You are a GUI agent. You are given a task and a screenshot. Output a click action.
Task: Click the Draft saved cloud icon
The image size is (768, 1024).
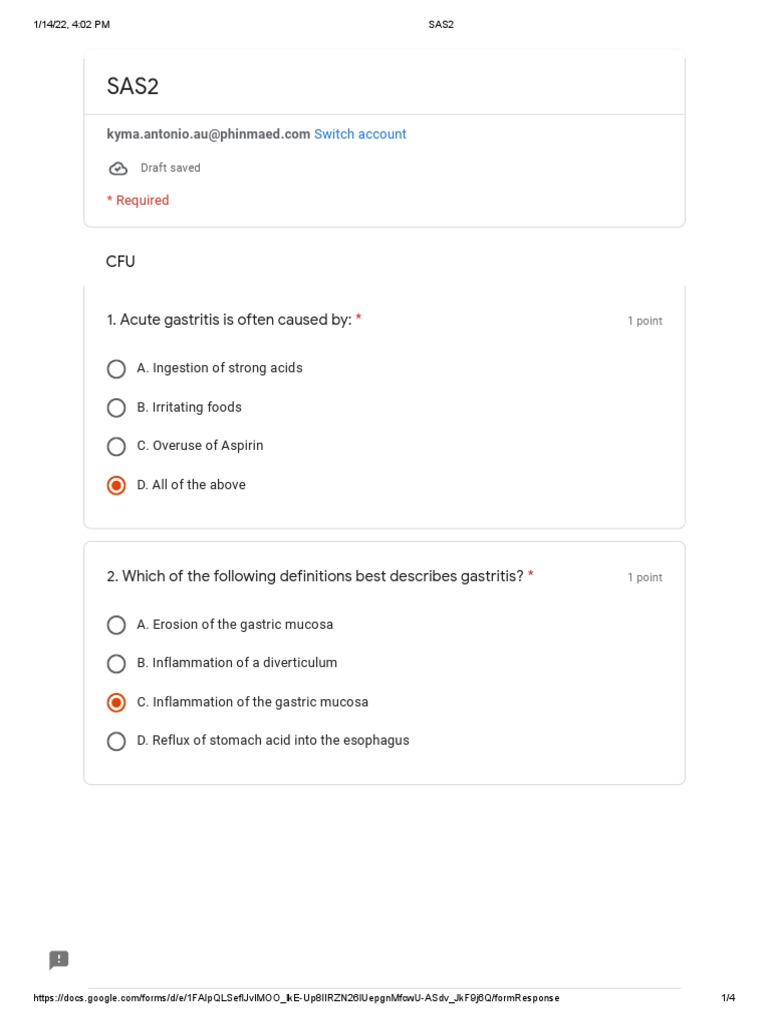[x=118, y=168]
